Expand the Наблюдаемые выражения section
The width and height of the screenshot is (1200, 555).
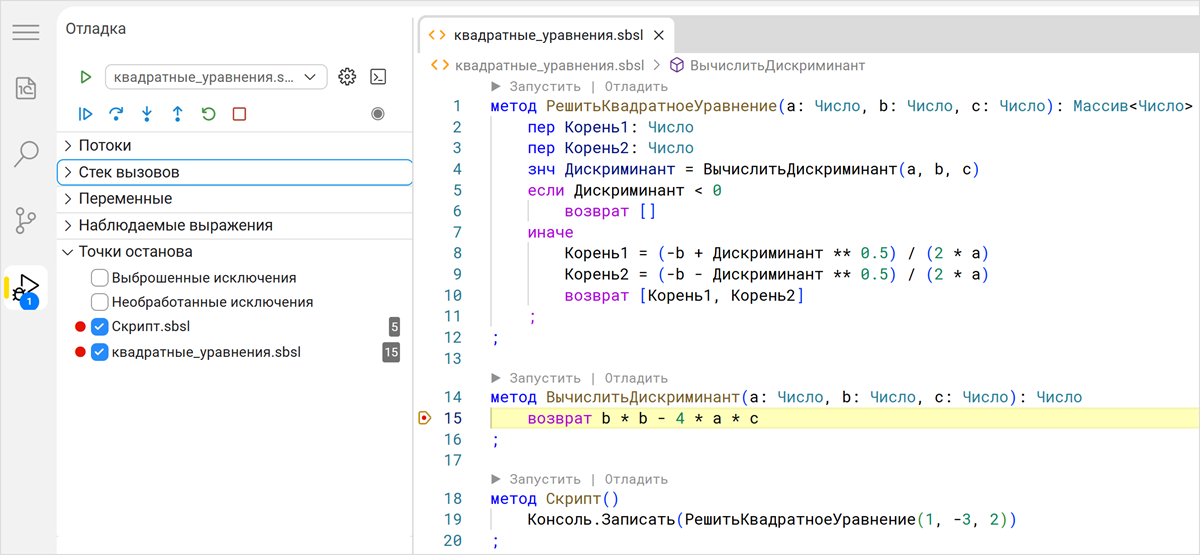click(235, 225)
